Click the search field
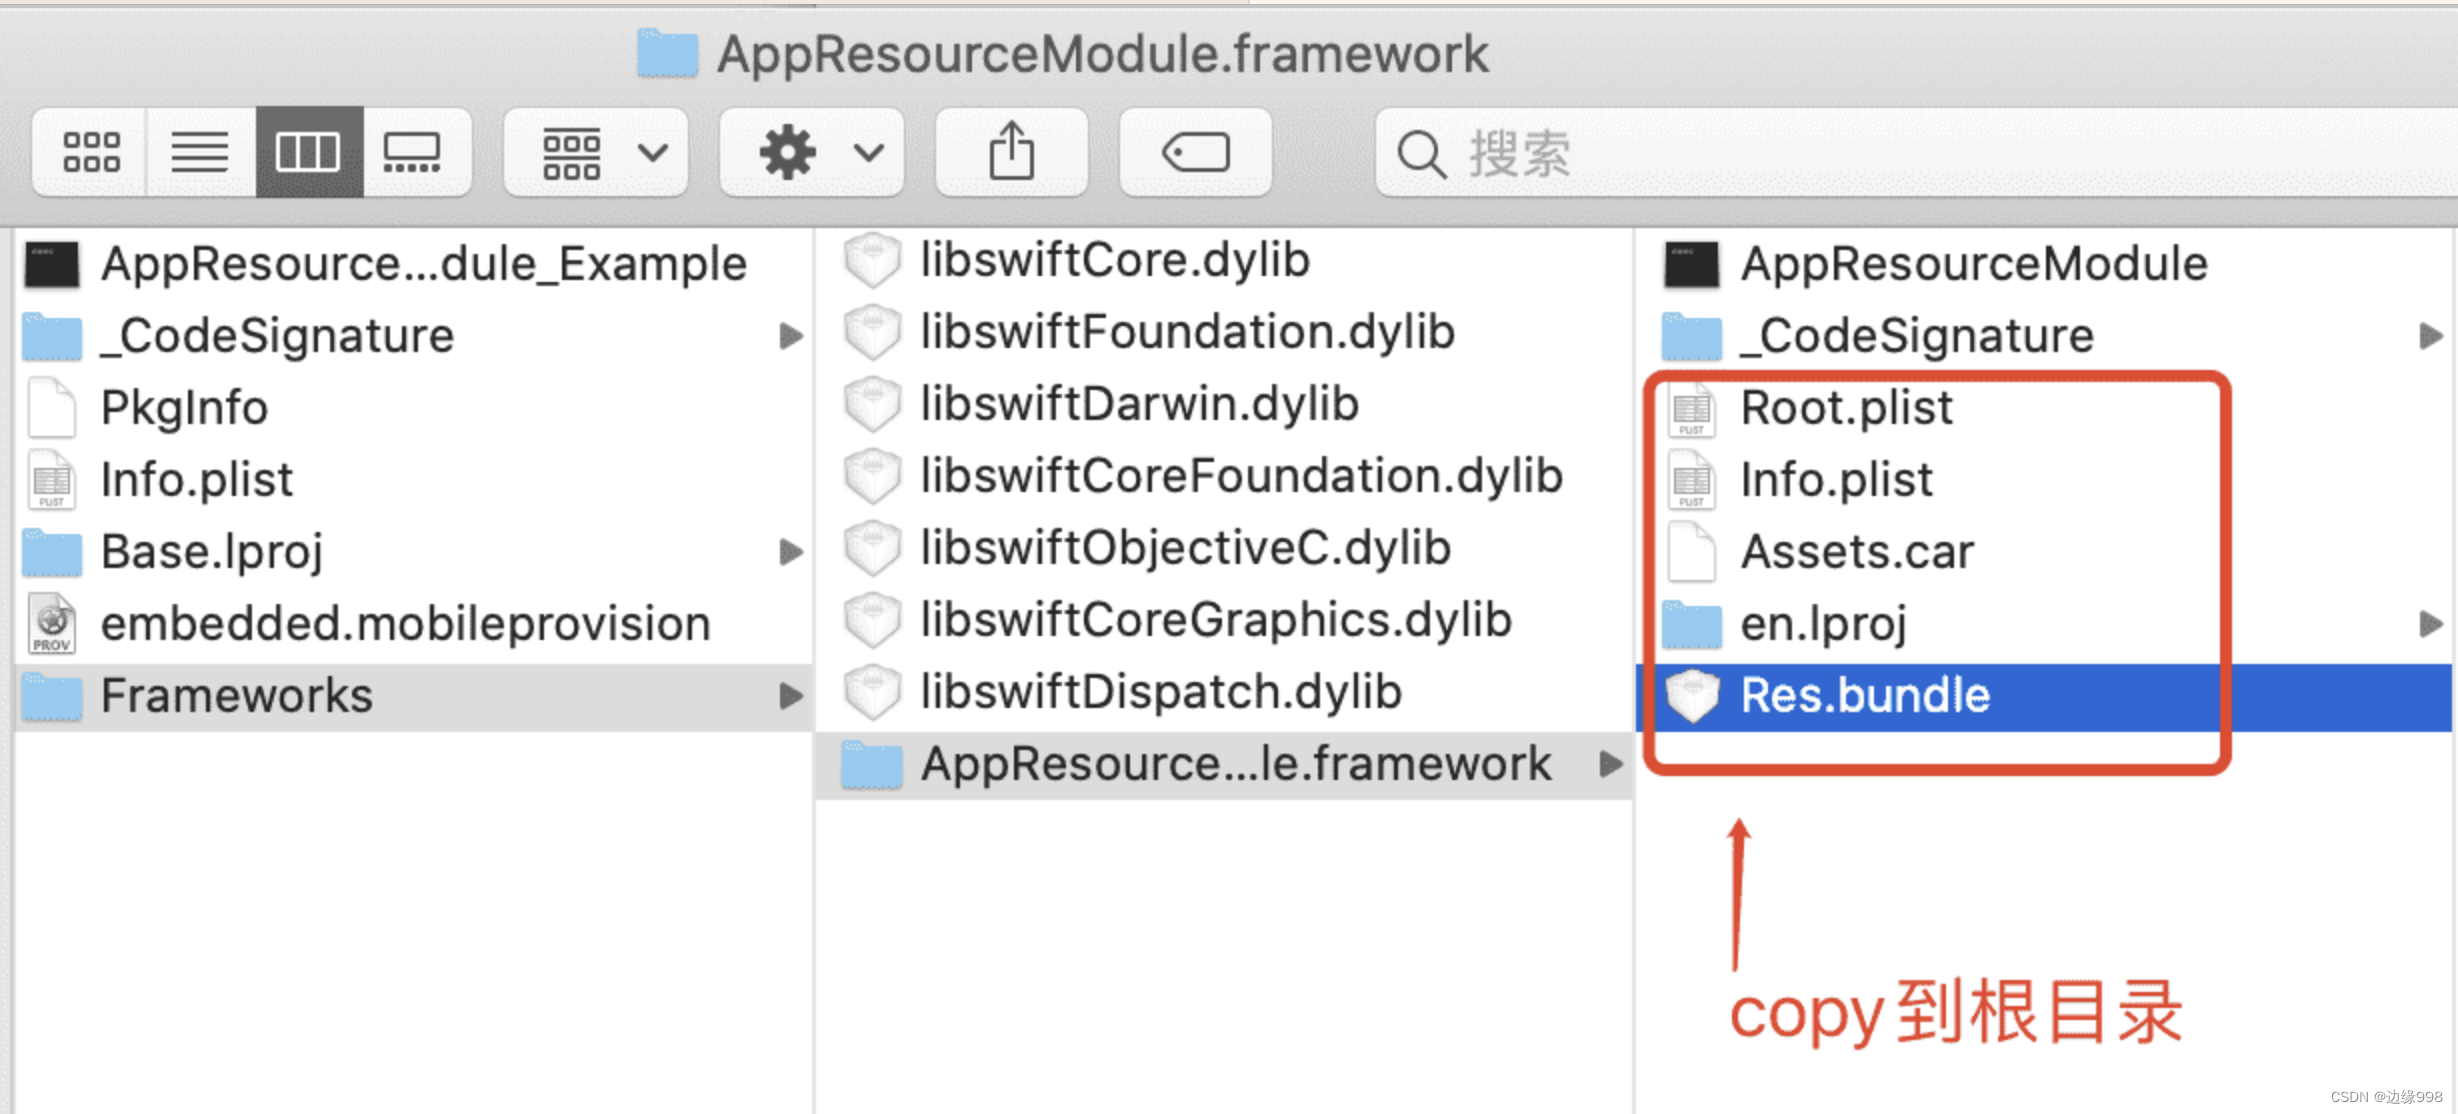 pos(1900,153)
